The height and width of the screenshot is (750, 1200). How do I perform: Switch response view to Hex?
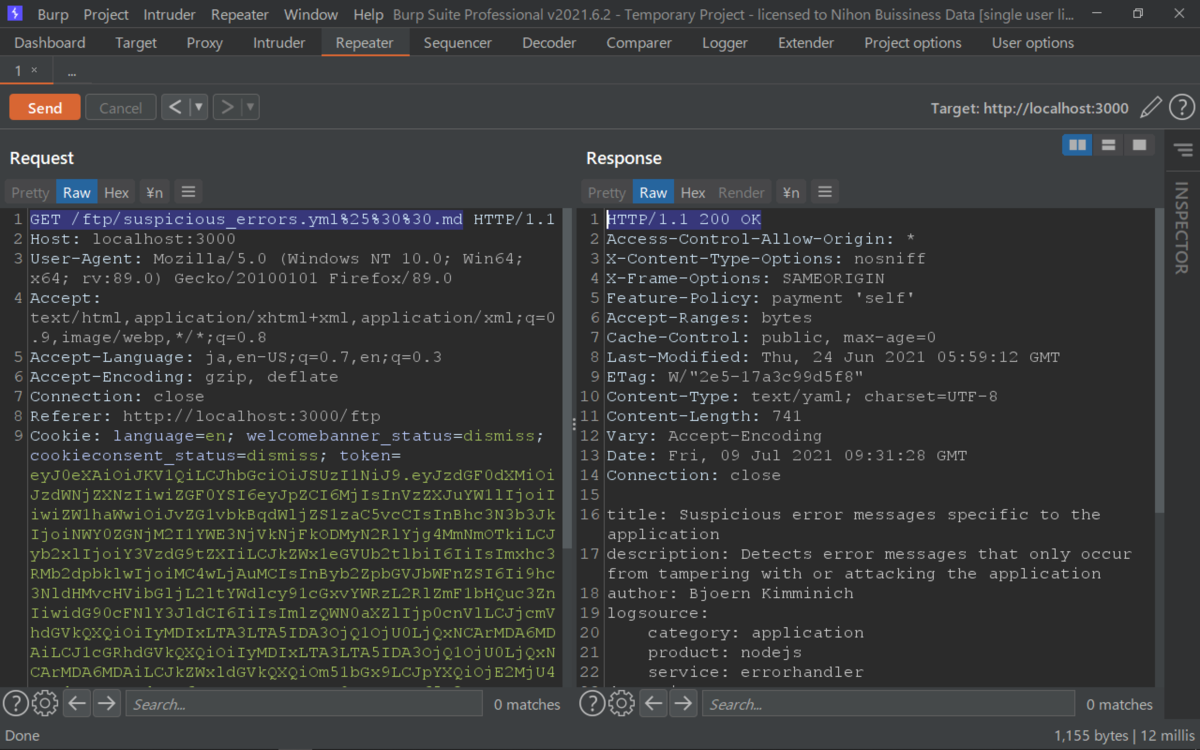693,192
